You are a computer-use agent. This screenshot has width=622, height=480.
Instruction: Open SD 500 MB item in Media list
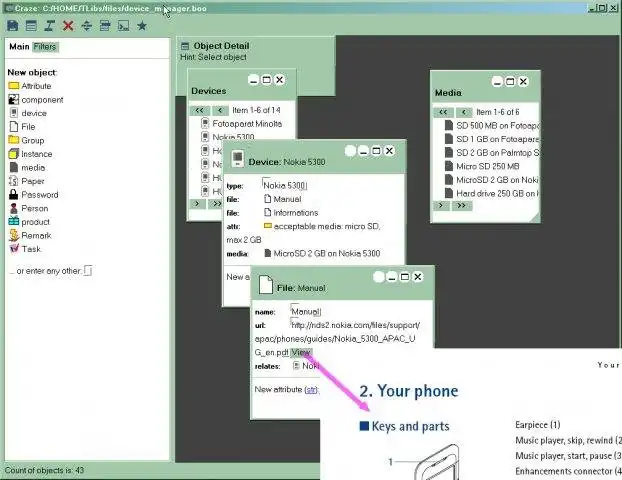pyautogui.click(x=491, y=125)
